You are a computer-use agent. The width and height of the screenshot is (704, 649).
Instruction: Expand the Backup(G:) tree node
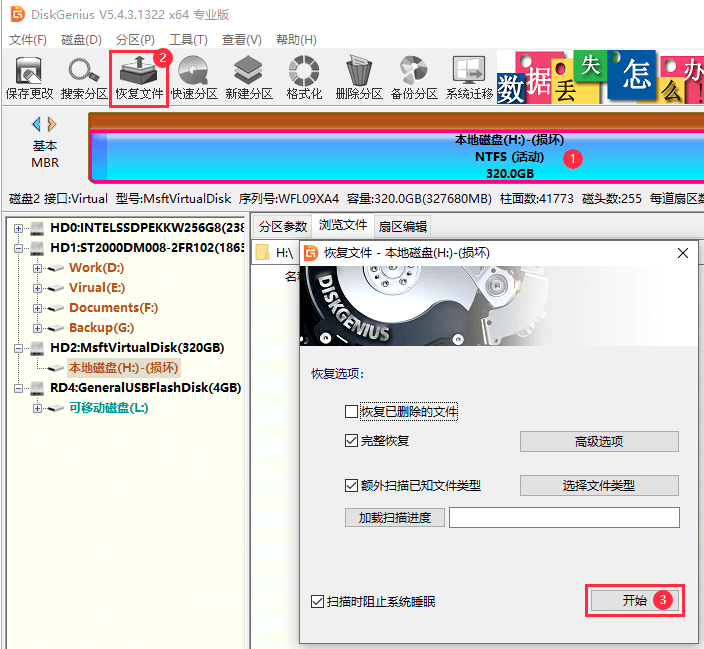pos(37,328)
